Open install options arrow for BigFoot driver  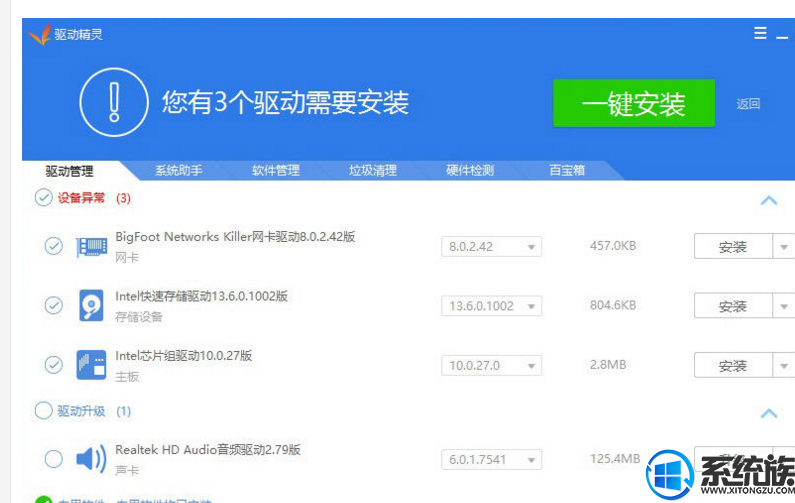[784, 246]
